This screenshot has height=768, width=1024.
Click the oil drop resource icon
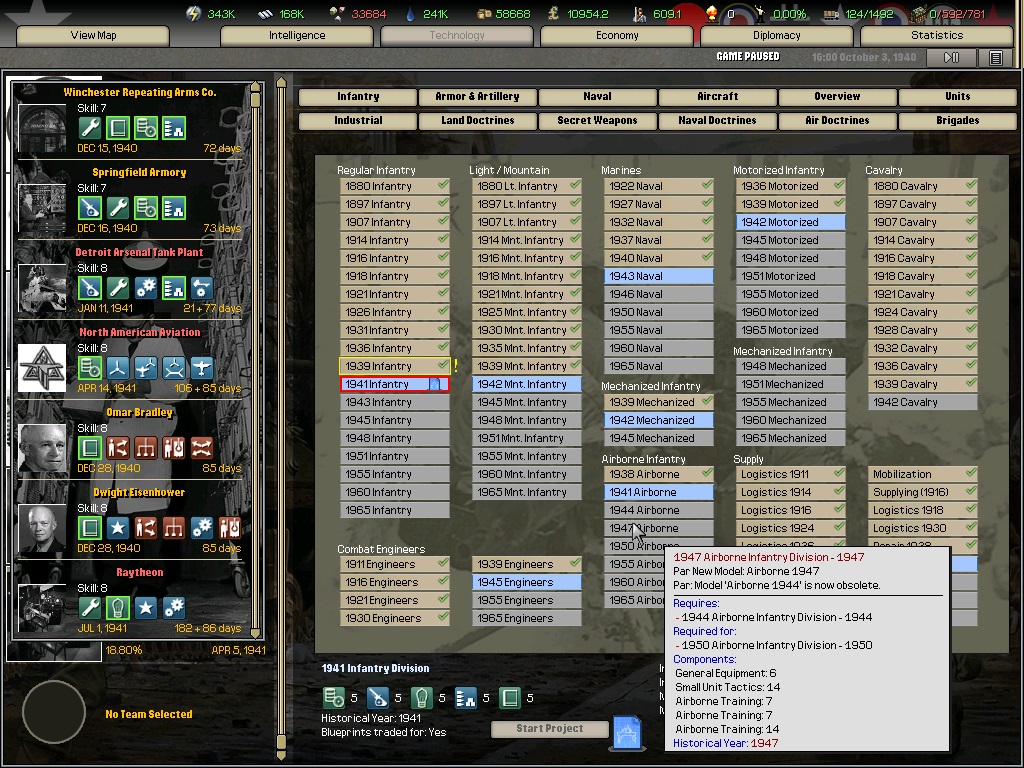pos(409,13)
